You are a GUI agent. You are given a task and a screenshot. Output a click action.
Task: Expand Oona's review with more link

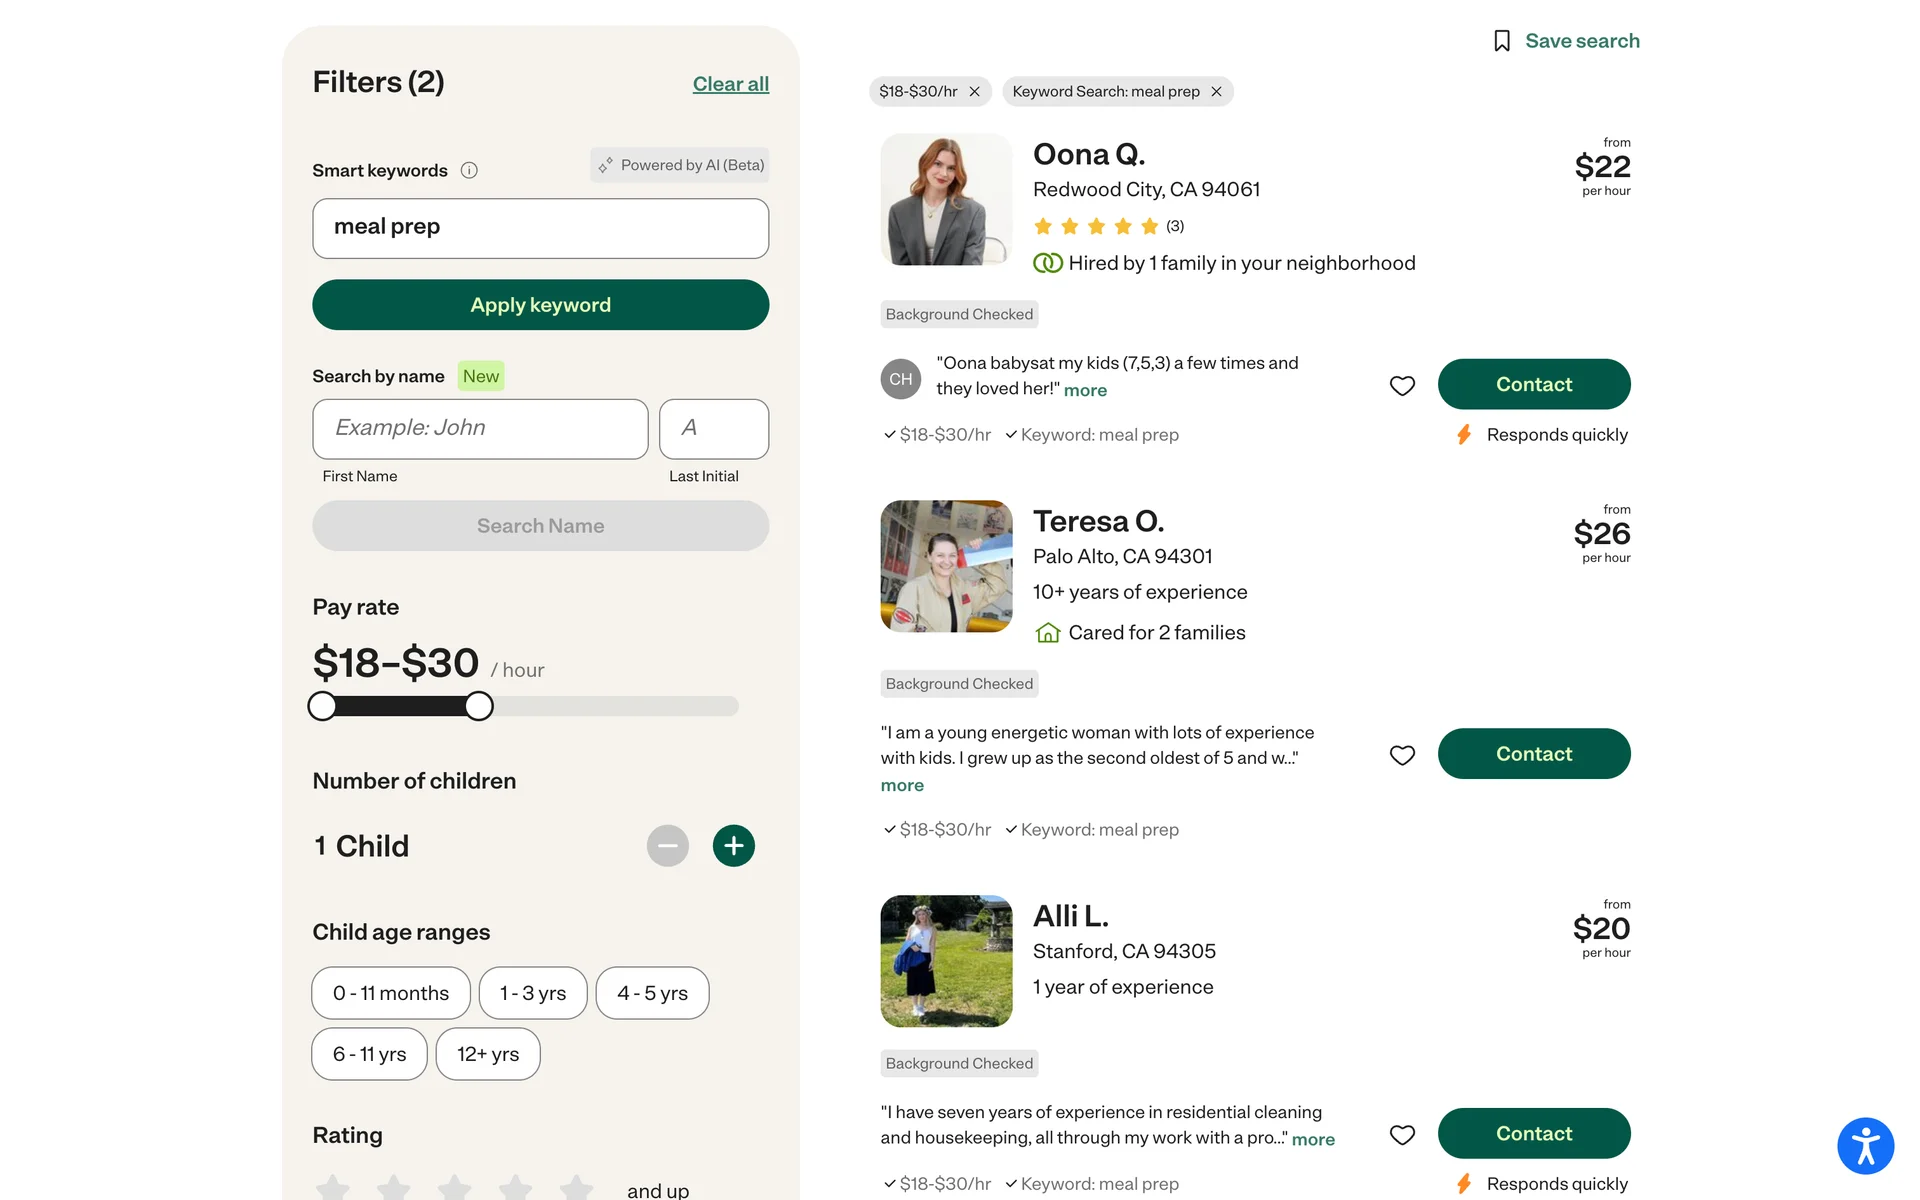click(x=1085, y=390)
